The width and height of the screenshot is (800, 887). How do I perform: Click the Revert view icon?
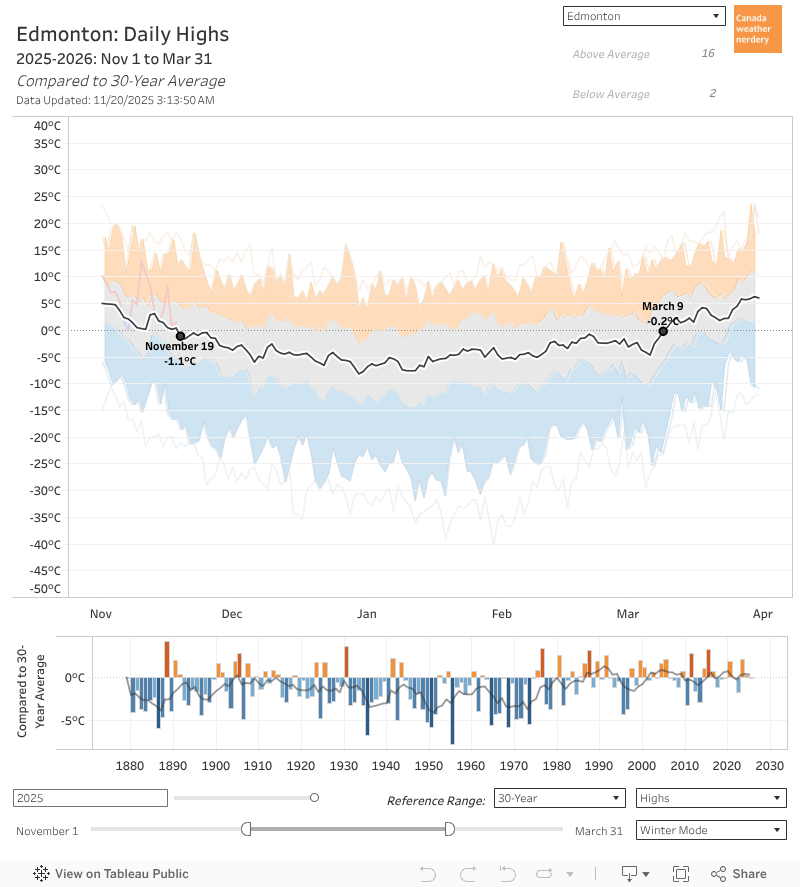pos(507,873)
